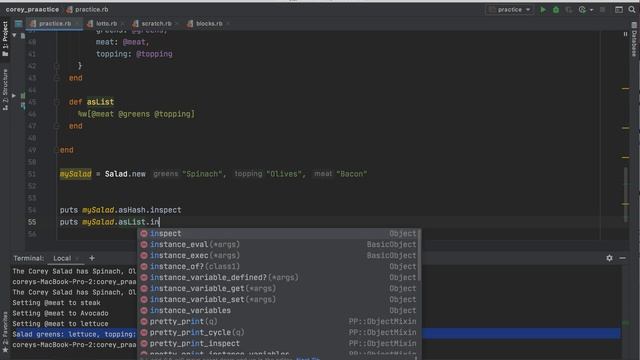This screenshot has width=640, height=360.
Task: Click 'Setting @meat to steak' terminal line
Action: [56, 303]
